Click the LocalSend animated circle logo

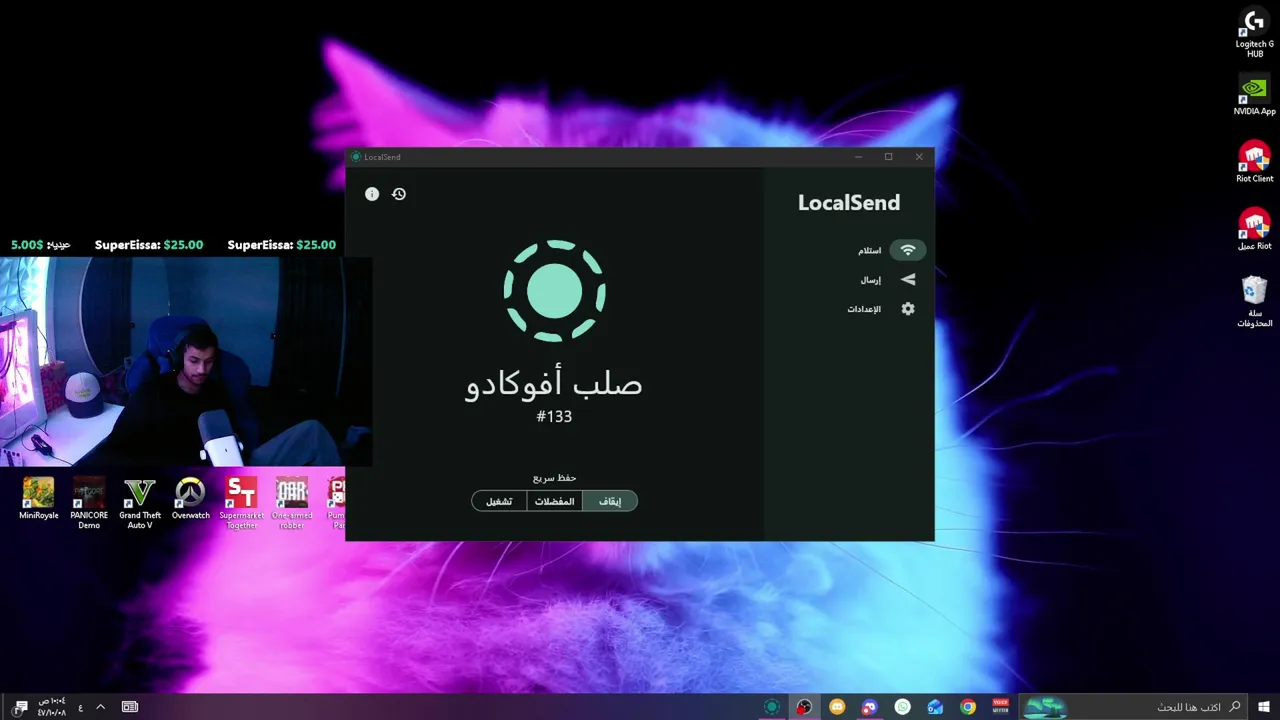point(554,291)
